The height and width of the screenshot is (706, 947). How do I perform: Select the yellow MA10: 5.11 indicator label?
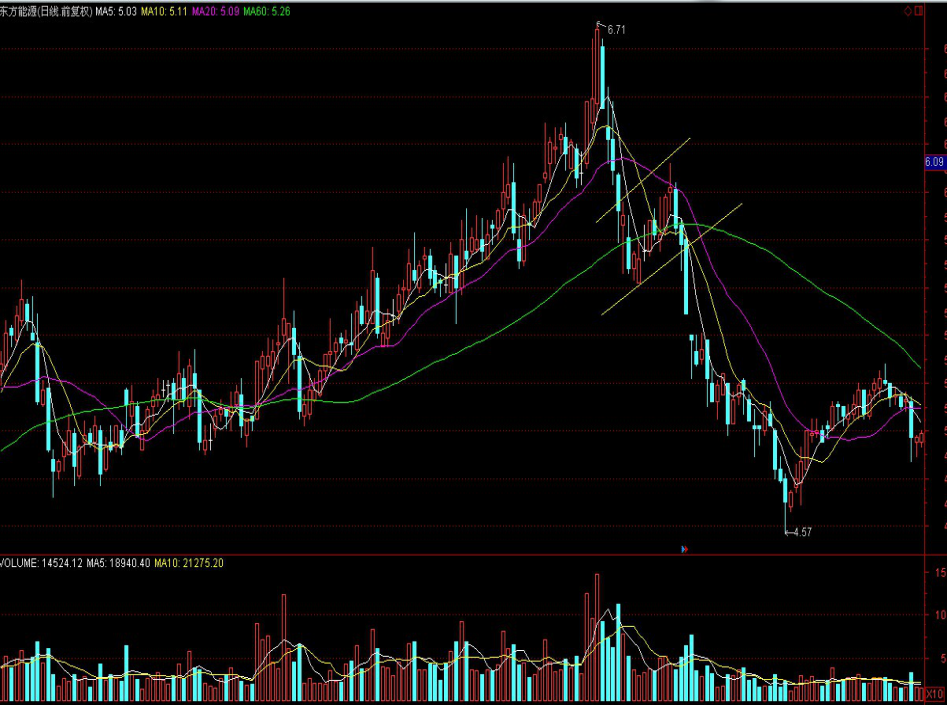[164, 11]
